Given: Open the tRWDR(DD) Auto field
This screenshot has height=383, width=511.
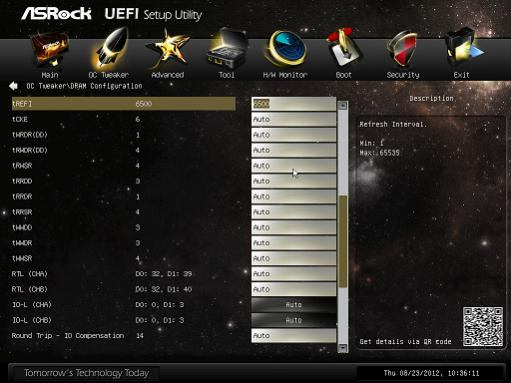Looking at the screenshot, I should coord(294,150).
